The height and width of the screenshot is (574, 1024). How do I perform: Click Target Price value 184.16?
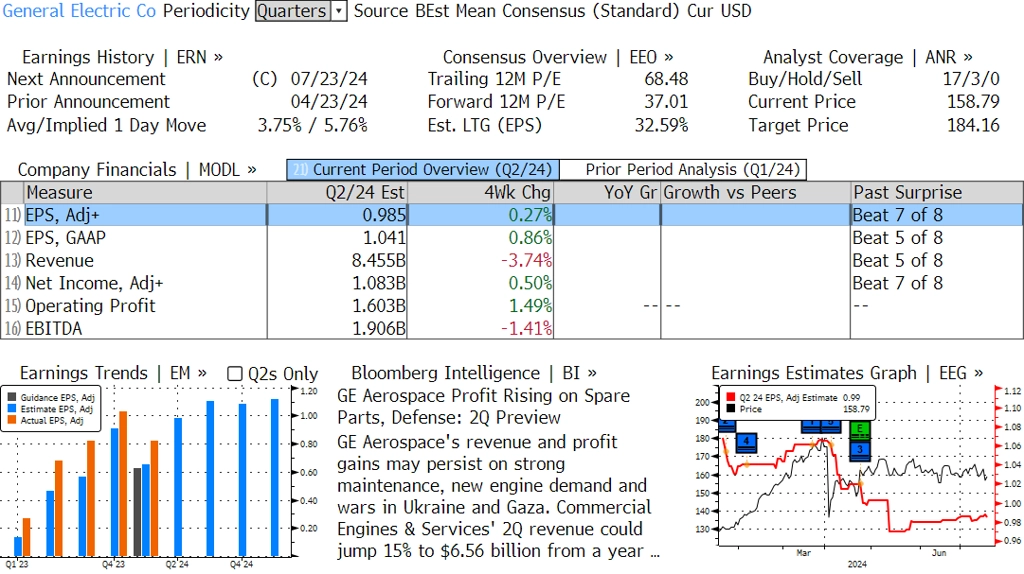point(973,125)
